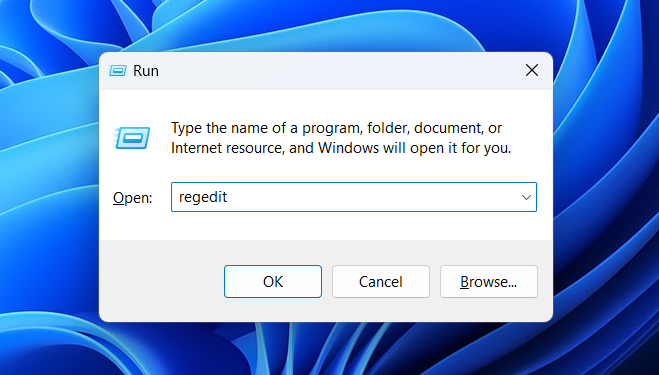Click the Run icon in the title bar
659x375 pixels.
pos(118,71)
